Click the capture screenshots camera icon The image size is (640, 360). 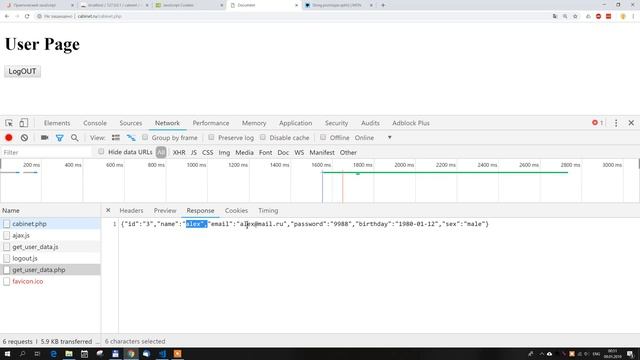coord(44,138)
